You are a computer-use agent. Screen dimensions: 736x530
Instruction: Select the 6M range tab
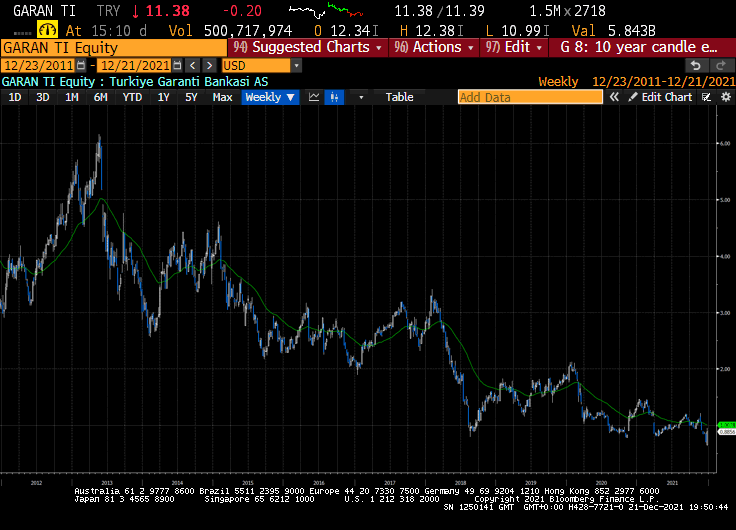[x=100, y=97]
